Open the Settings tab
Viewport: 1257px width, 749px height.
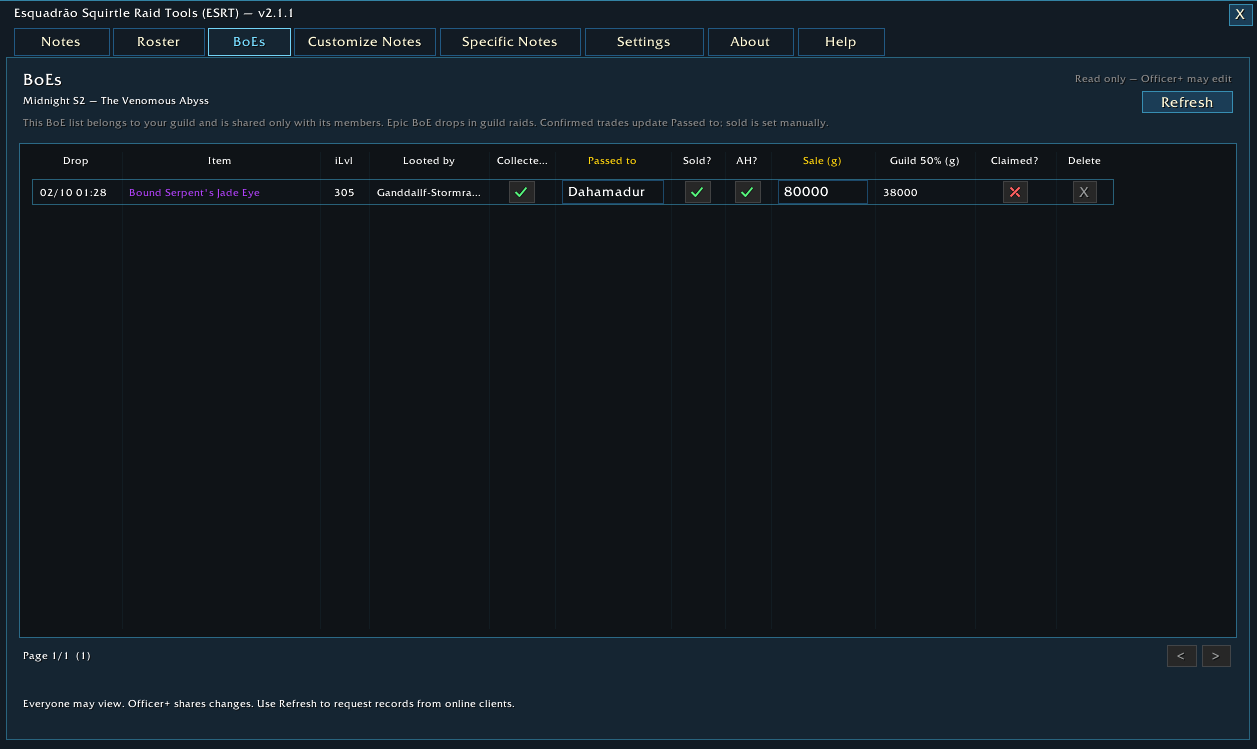point(644,42)
